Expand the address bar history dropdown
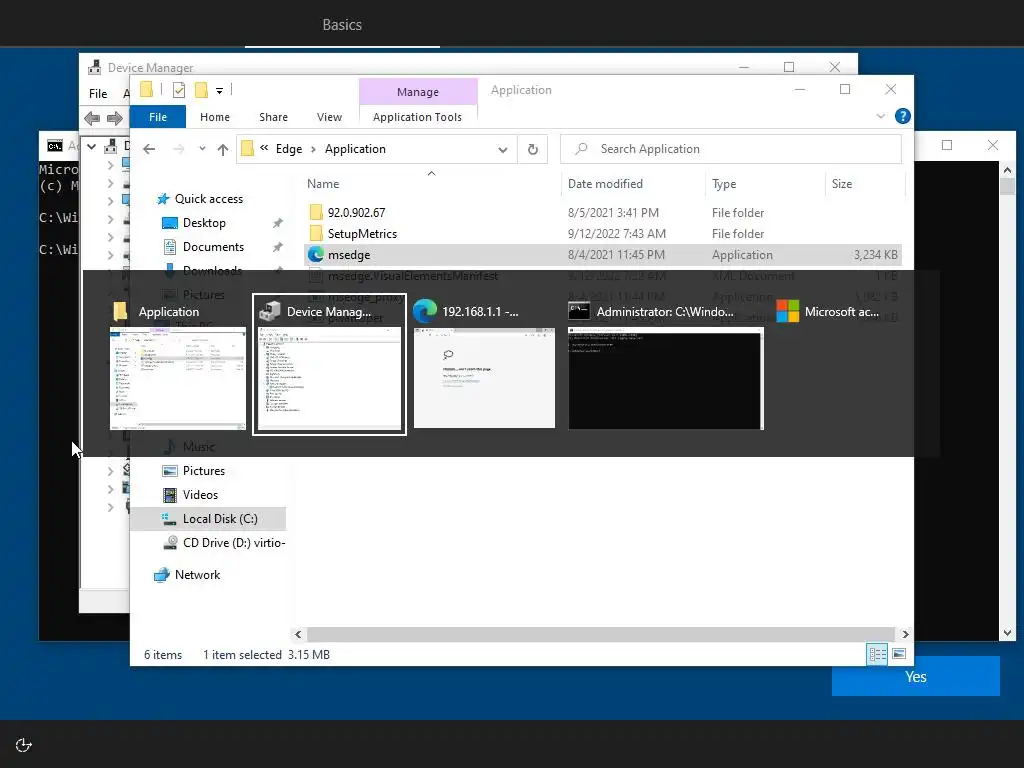The image size is (1024, 768). coord(502,150)
